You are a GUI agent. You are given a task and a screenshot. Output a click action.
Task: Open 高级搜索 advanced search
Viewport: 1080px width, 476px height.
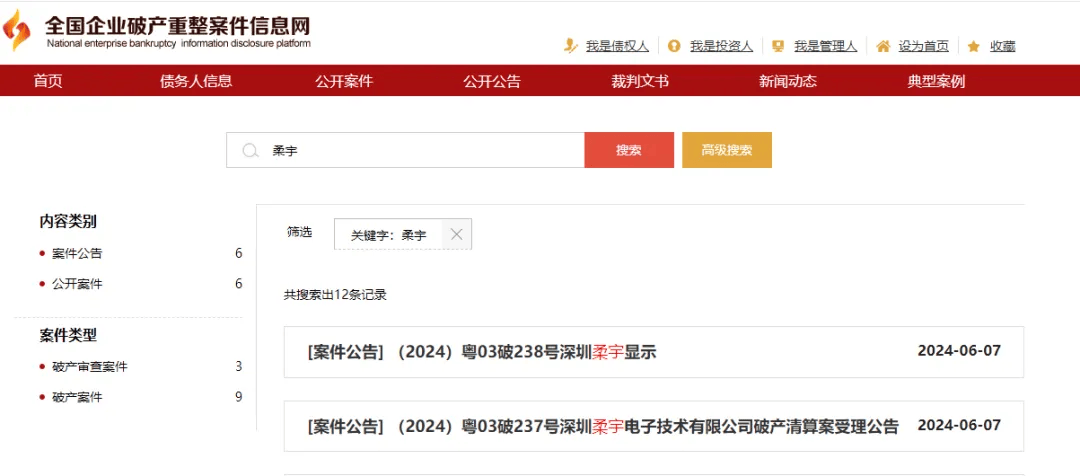click(727, 150)
